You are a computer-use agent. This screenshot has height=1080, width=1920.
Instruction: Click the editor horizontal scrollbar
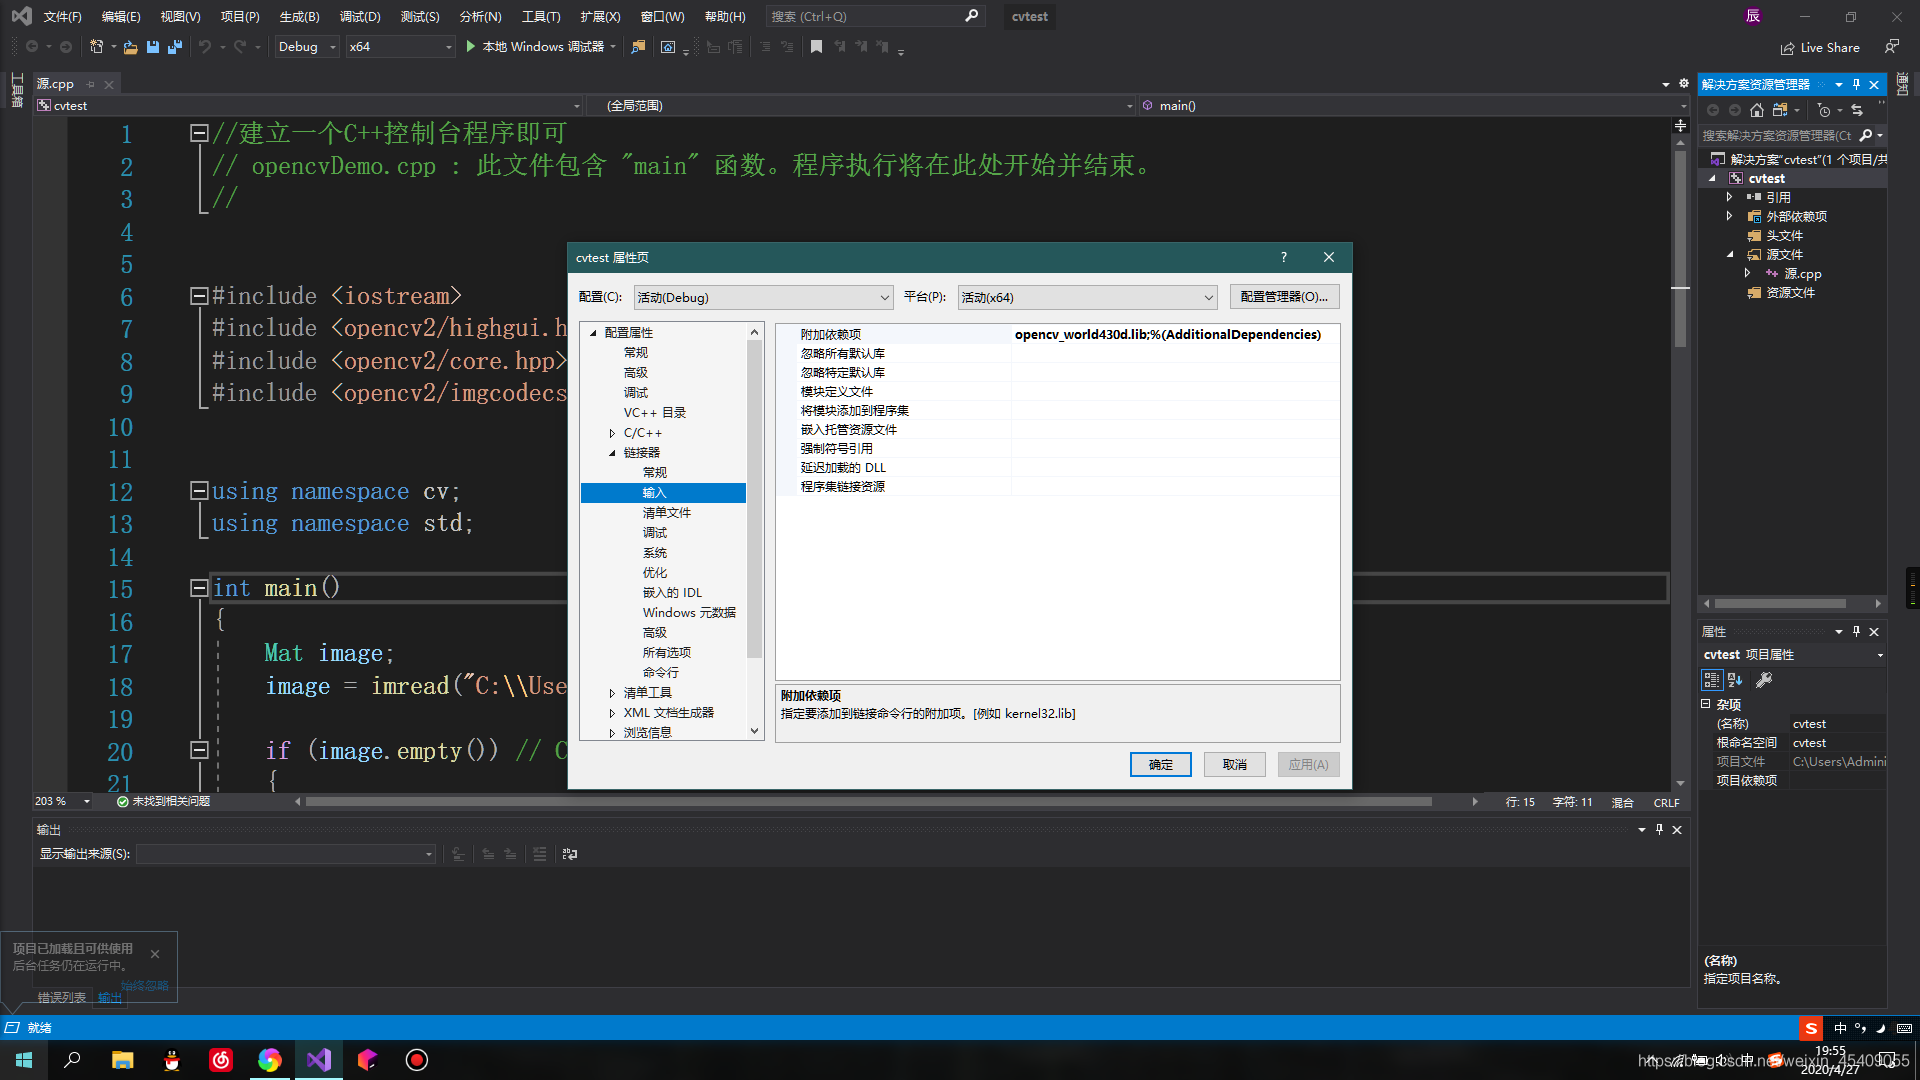coord(868,801)
